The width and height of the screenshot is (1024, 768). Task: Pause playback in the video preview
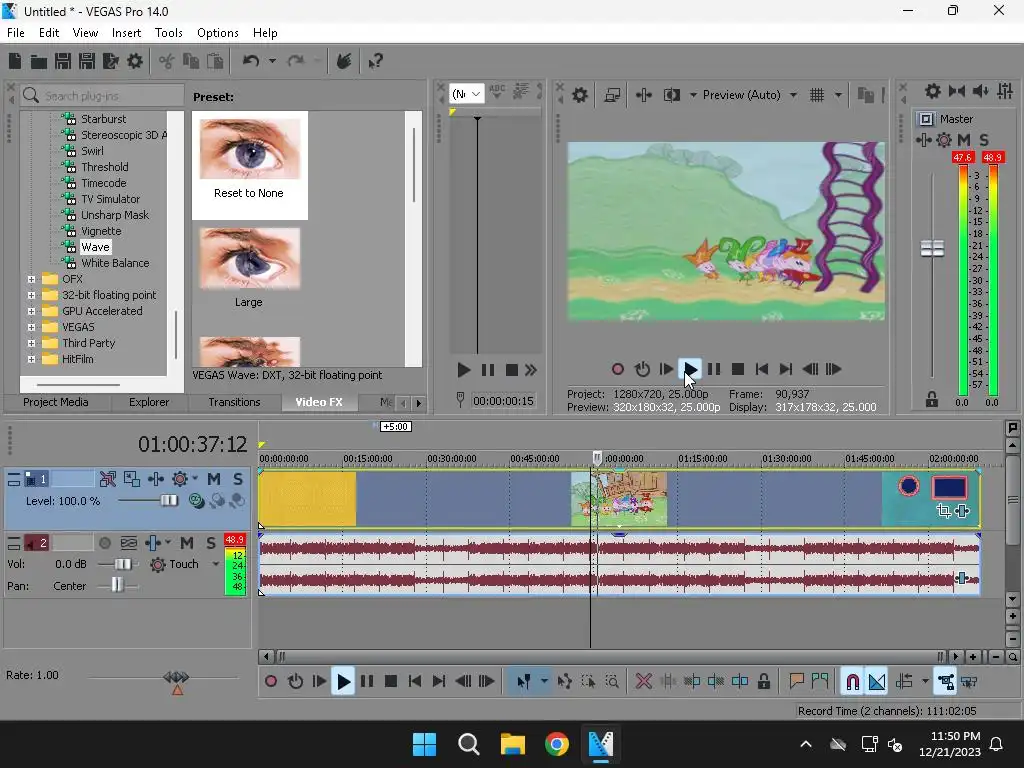pyautogui.click(x=714, y=370)
